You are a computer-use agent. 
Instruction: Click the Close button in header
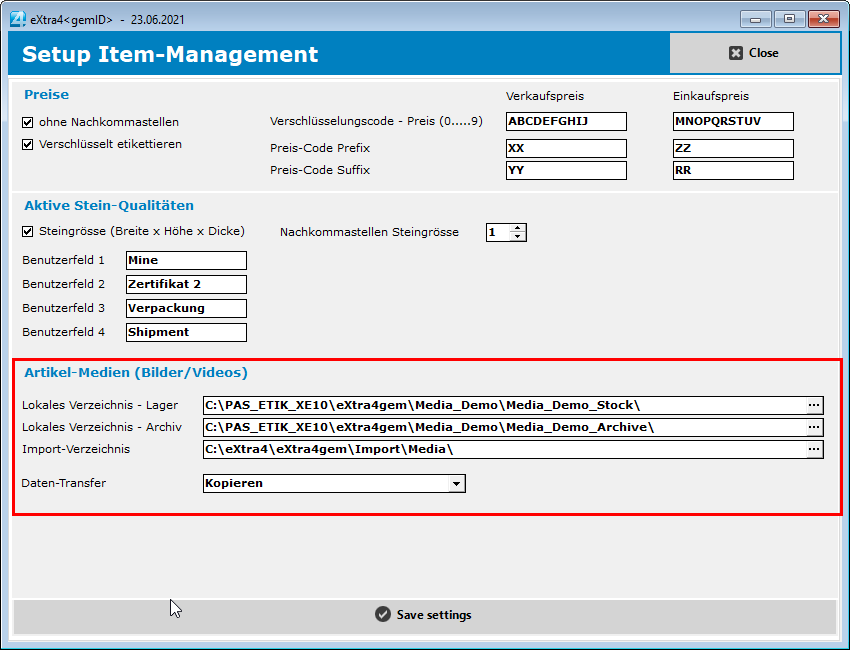click(x=754, y=53)
